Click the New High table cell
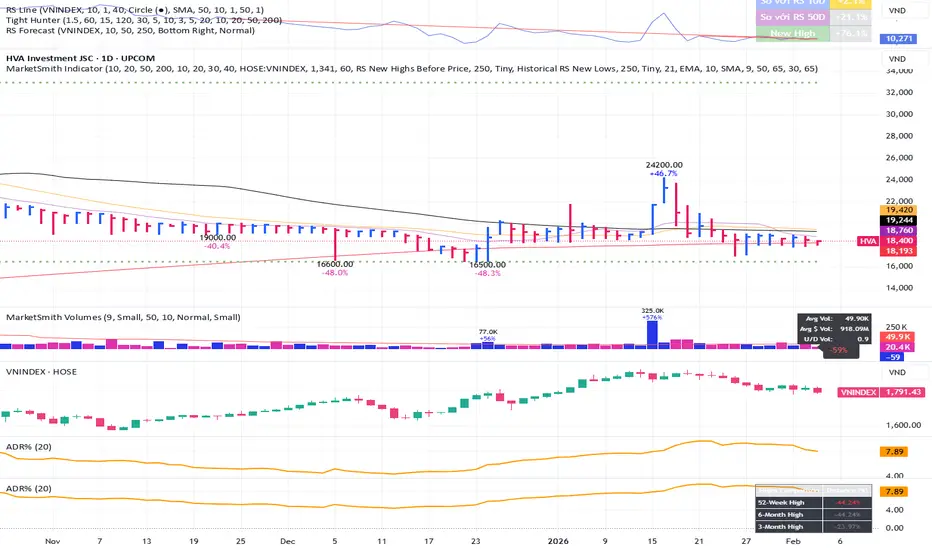Image resolution: width=932 pixels, height=550 pixels. 792,33
